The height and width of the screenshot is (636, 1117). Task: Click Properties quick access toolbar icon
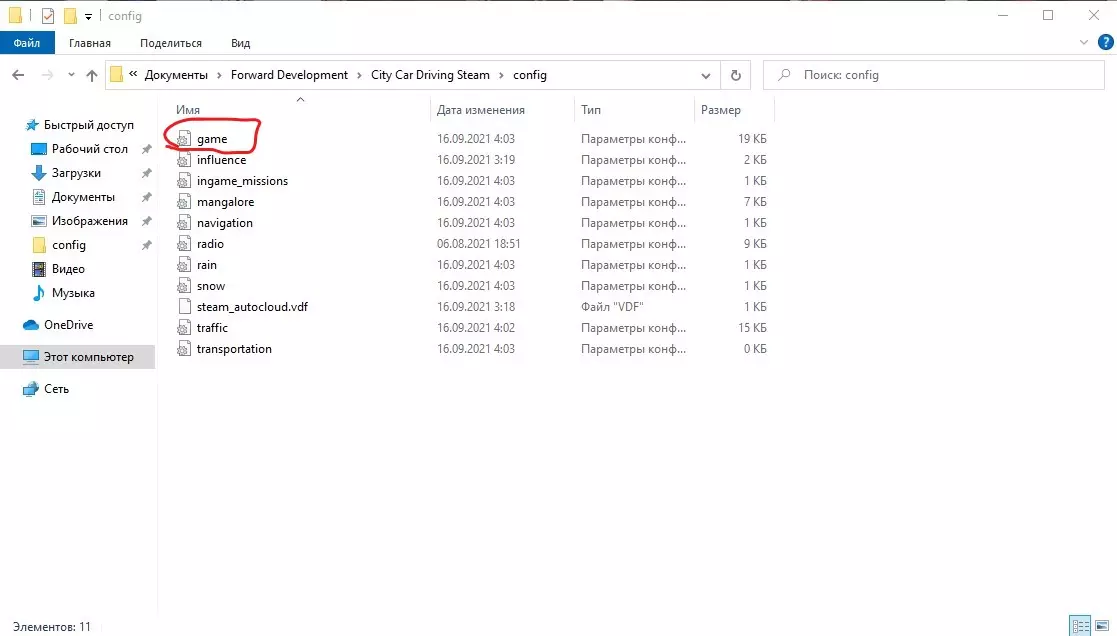(48, 16)
